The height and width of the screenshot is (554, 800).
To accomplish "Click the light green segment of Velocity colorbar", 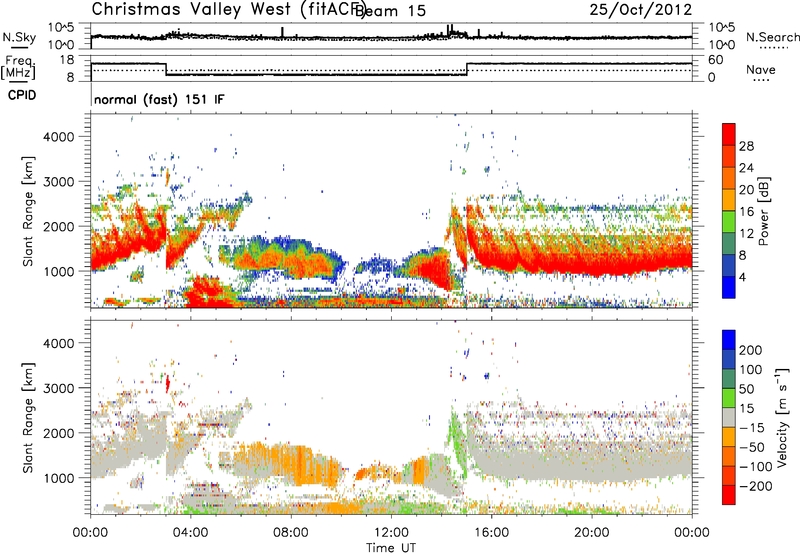I will (729, 398).
